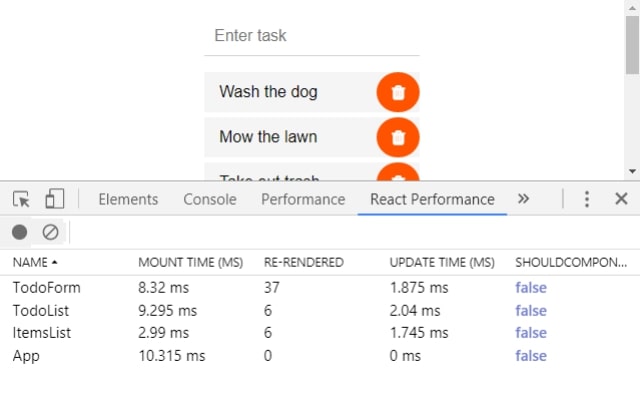The width and height of the screenshot is (640, 400).
Task: Open the Console tab
Action: [x=210, y=199]
